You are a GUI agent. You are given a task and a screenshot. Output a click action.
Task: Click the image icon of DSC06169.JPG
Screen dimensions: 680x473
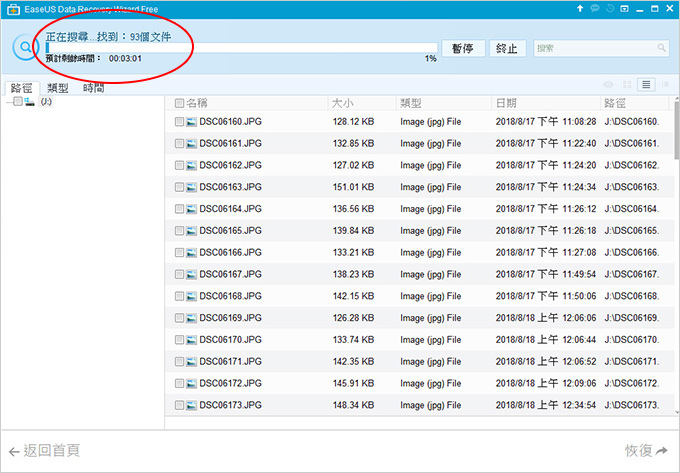tap(191, 318)
